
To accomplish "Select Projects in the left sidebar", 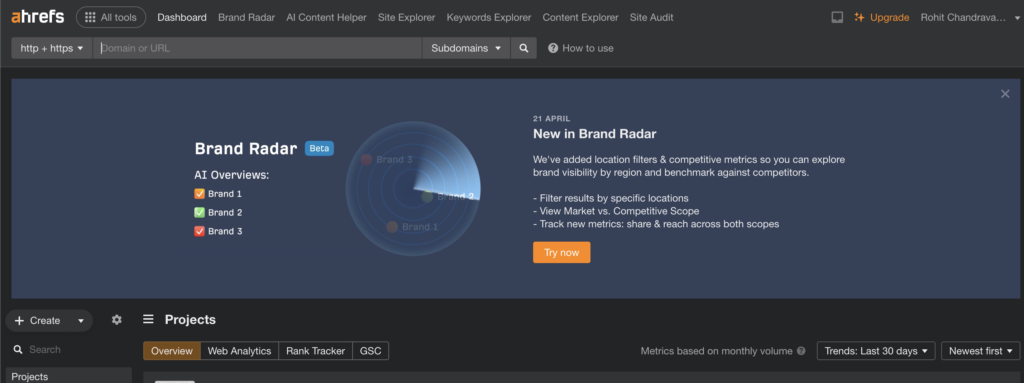I will 69,376.
